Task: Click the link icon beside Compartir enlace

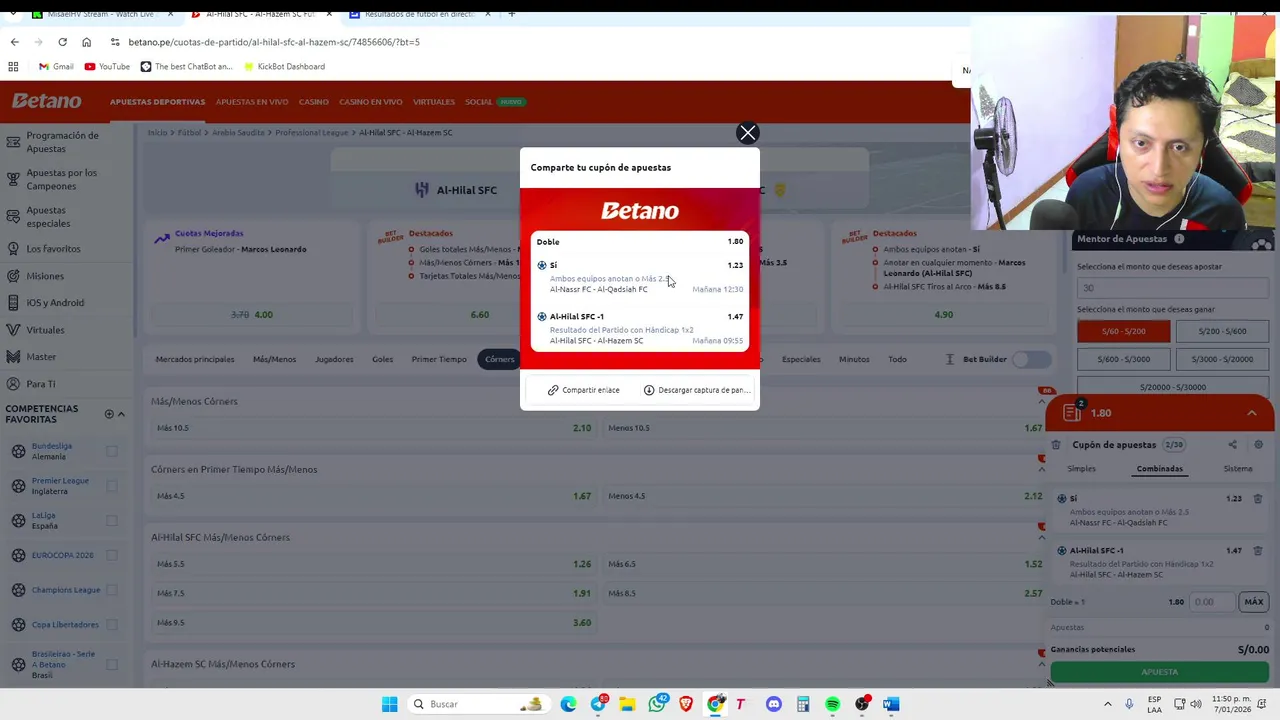Action: (x=553, y=390)
